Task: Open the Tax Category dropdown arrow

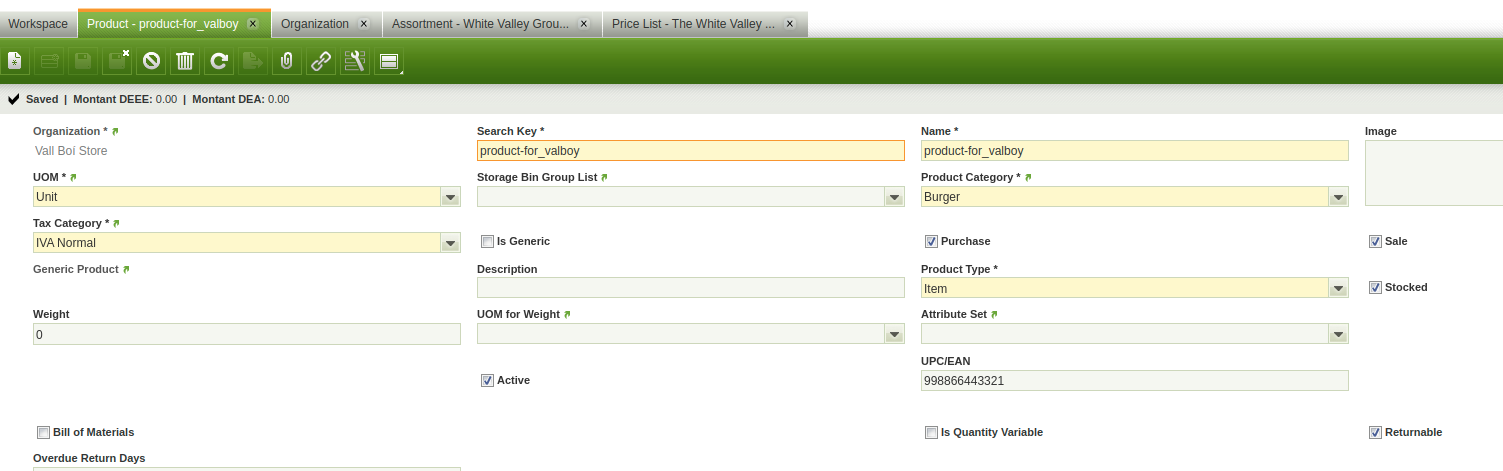Action: [x=450, y=243]
